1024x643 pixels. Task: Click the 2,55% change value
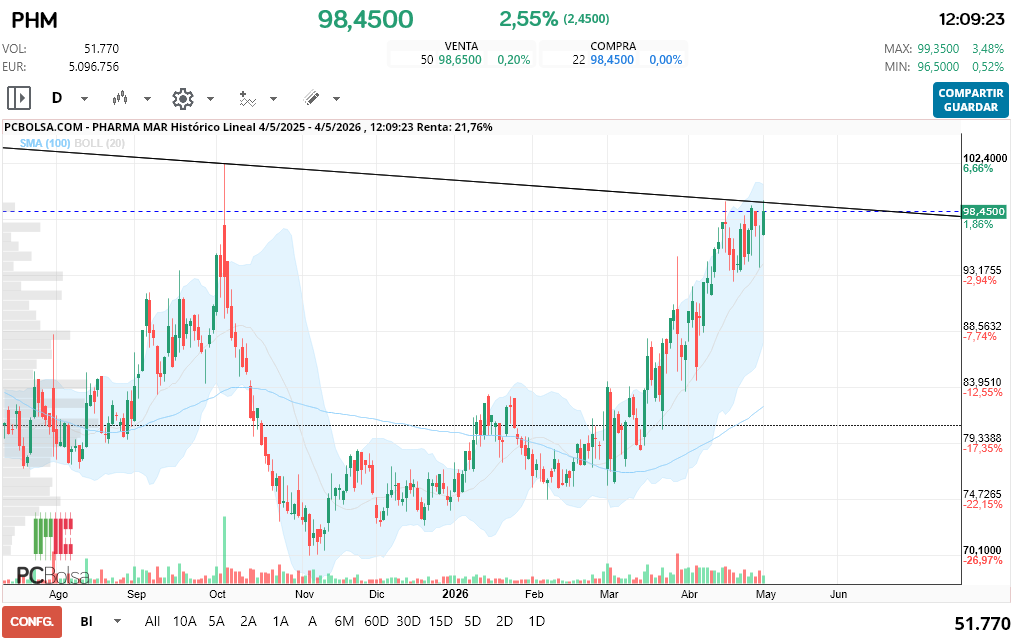click(x=529, y=19)
